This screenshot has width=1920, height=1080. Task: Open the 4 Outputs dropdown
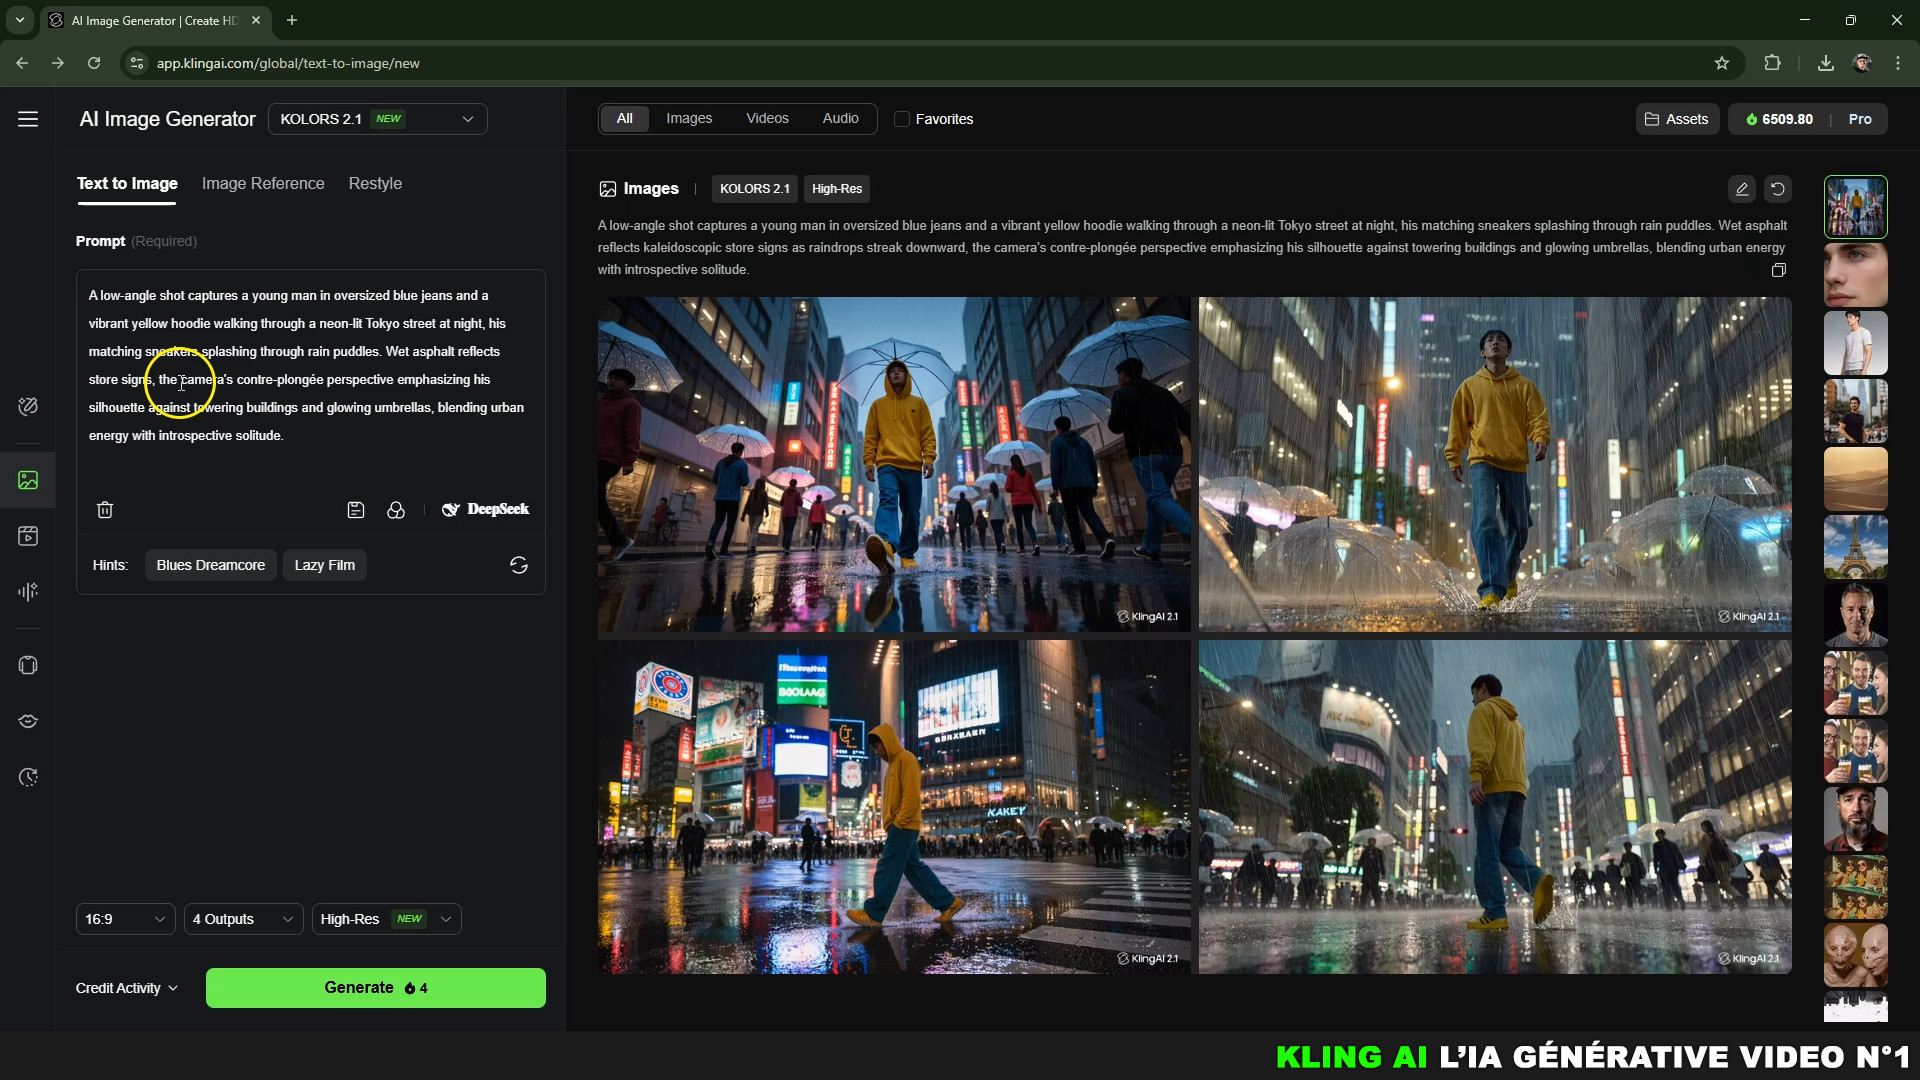point(243,919)
